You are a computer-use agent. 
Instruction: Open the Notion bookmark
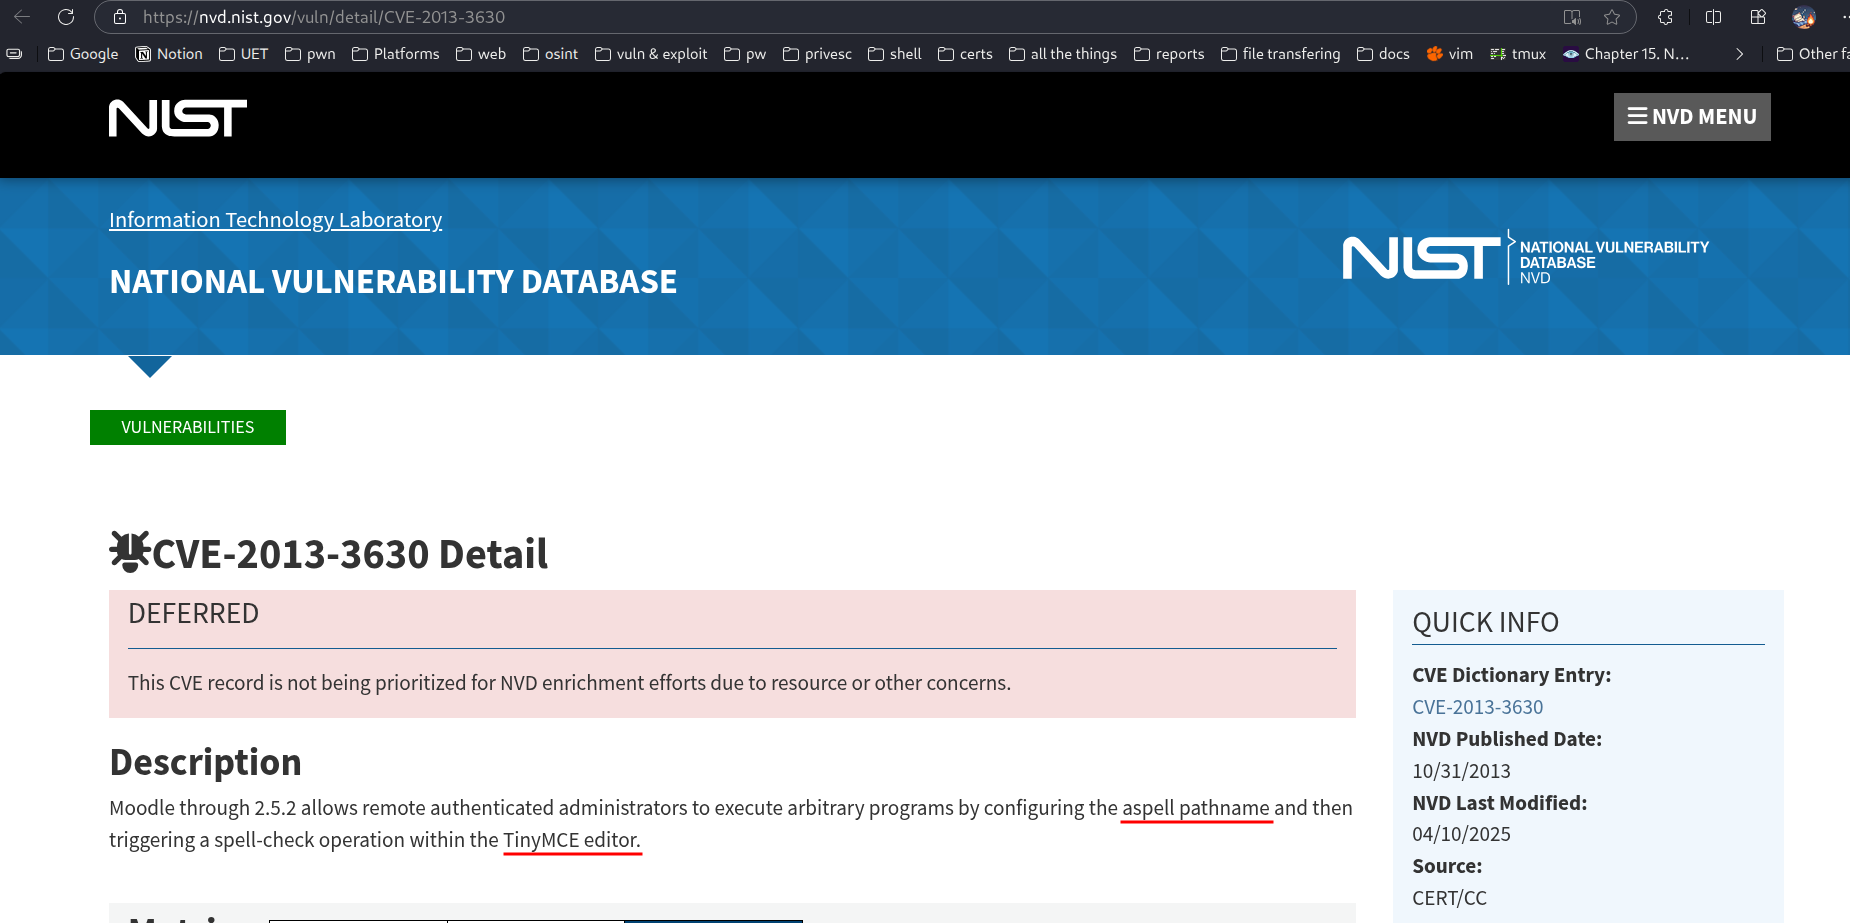(x=169, y=54)
